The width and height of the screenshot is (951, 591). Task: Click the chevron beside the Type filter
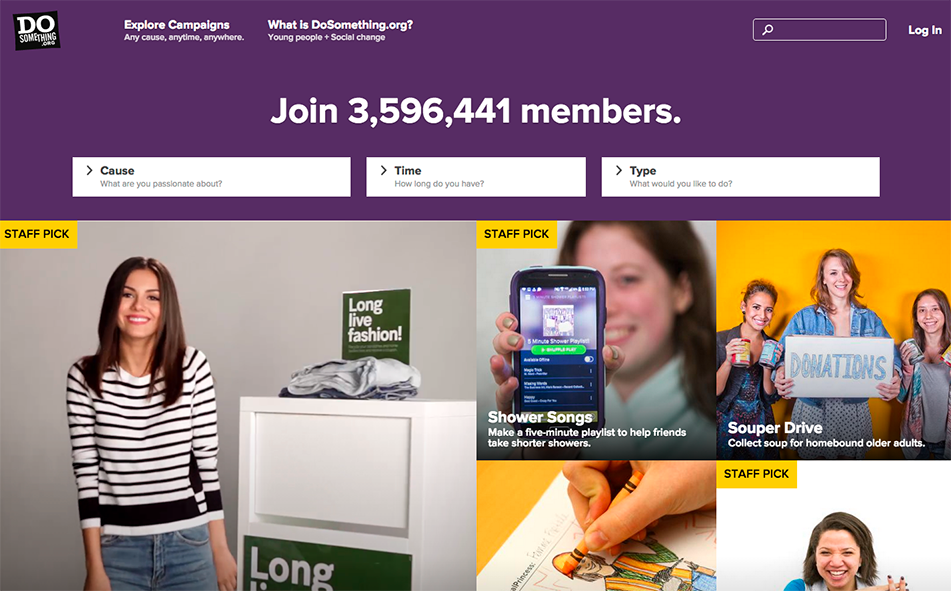click(x=619, y=171)
